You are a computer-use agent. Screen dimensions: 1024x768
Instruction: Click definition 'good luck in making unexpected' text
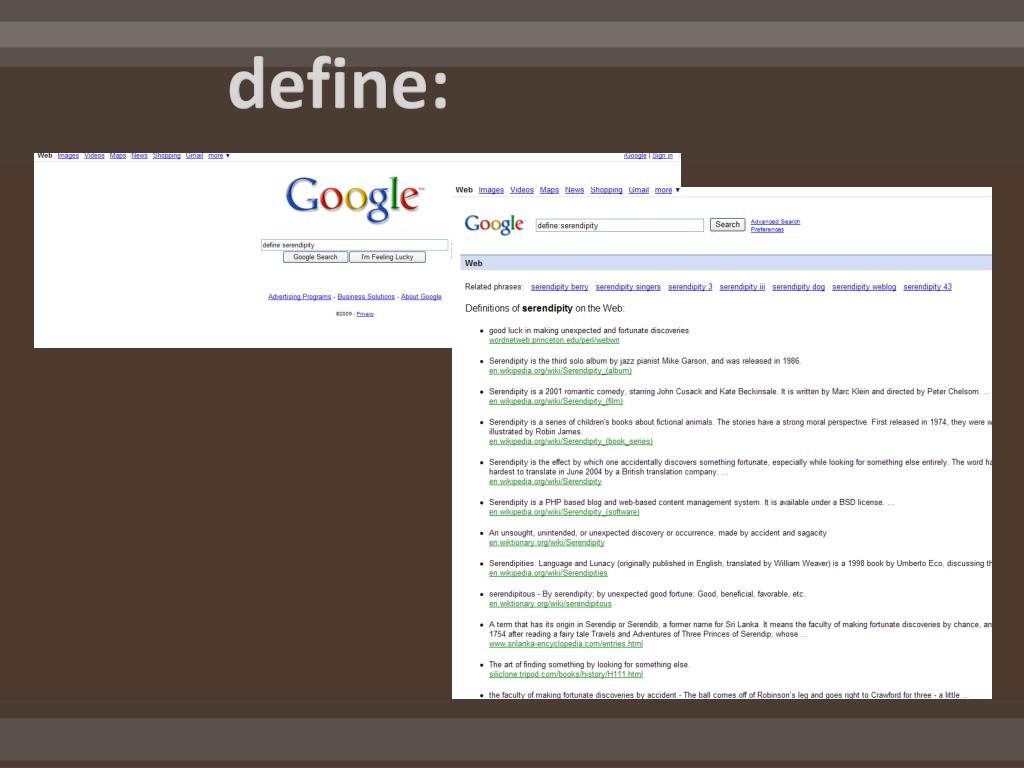click(x=589, y=330)
